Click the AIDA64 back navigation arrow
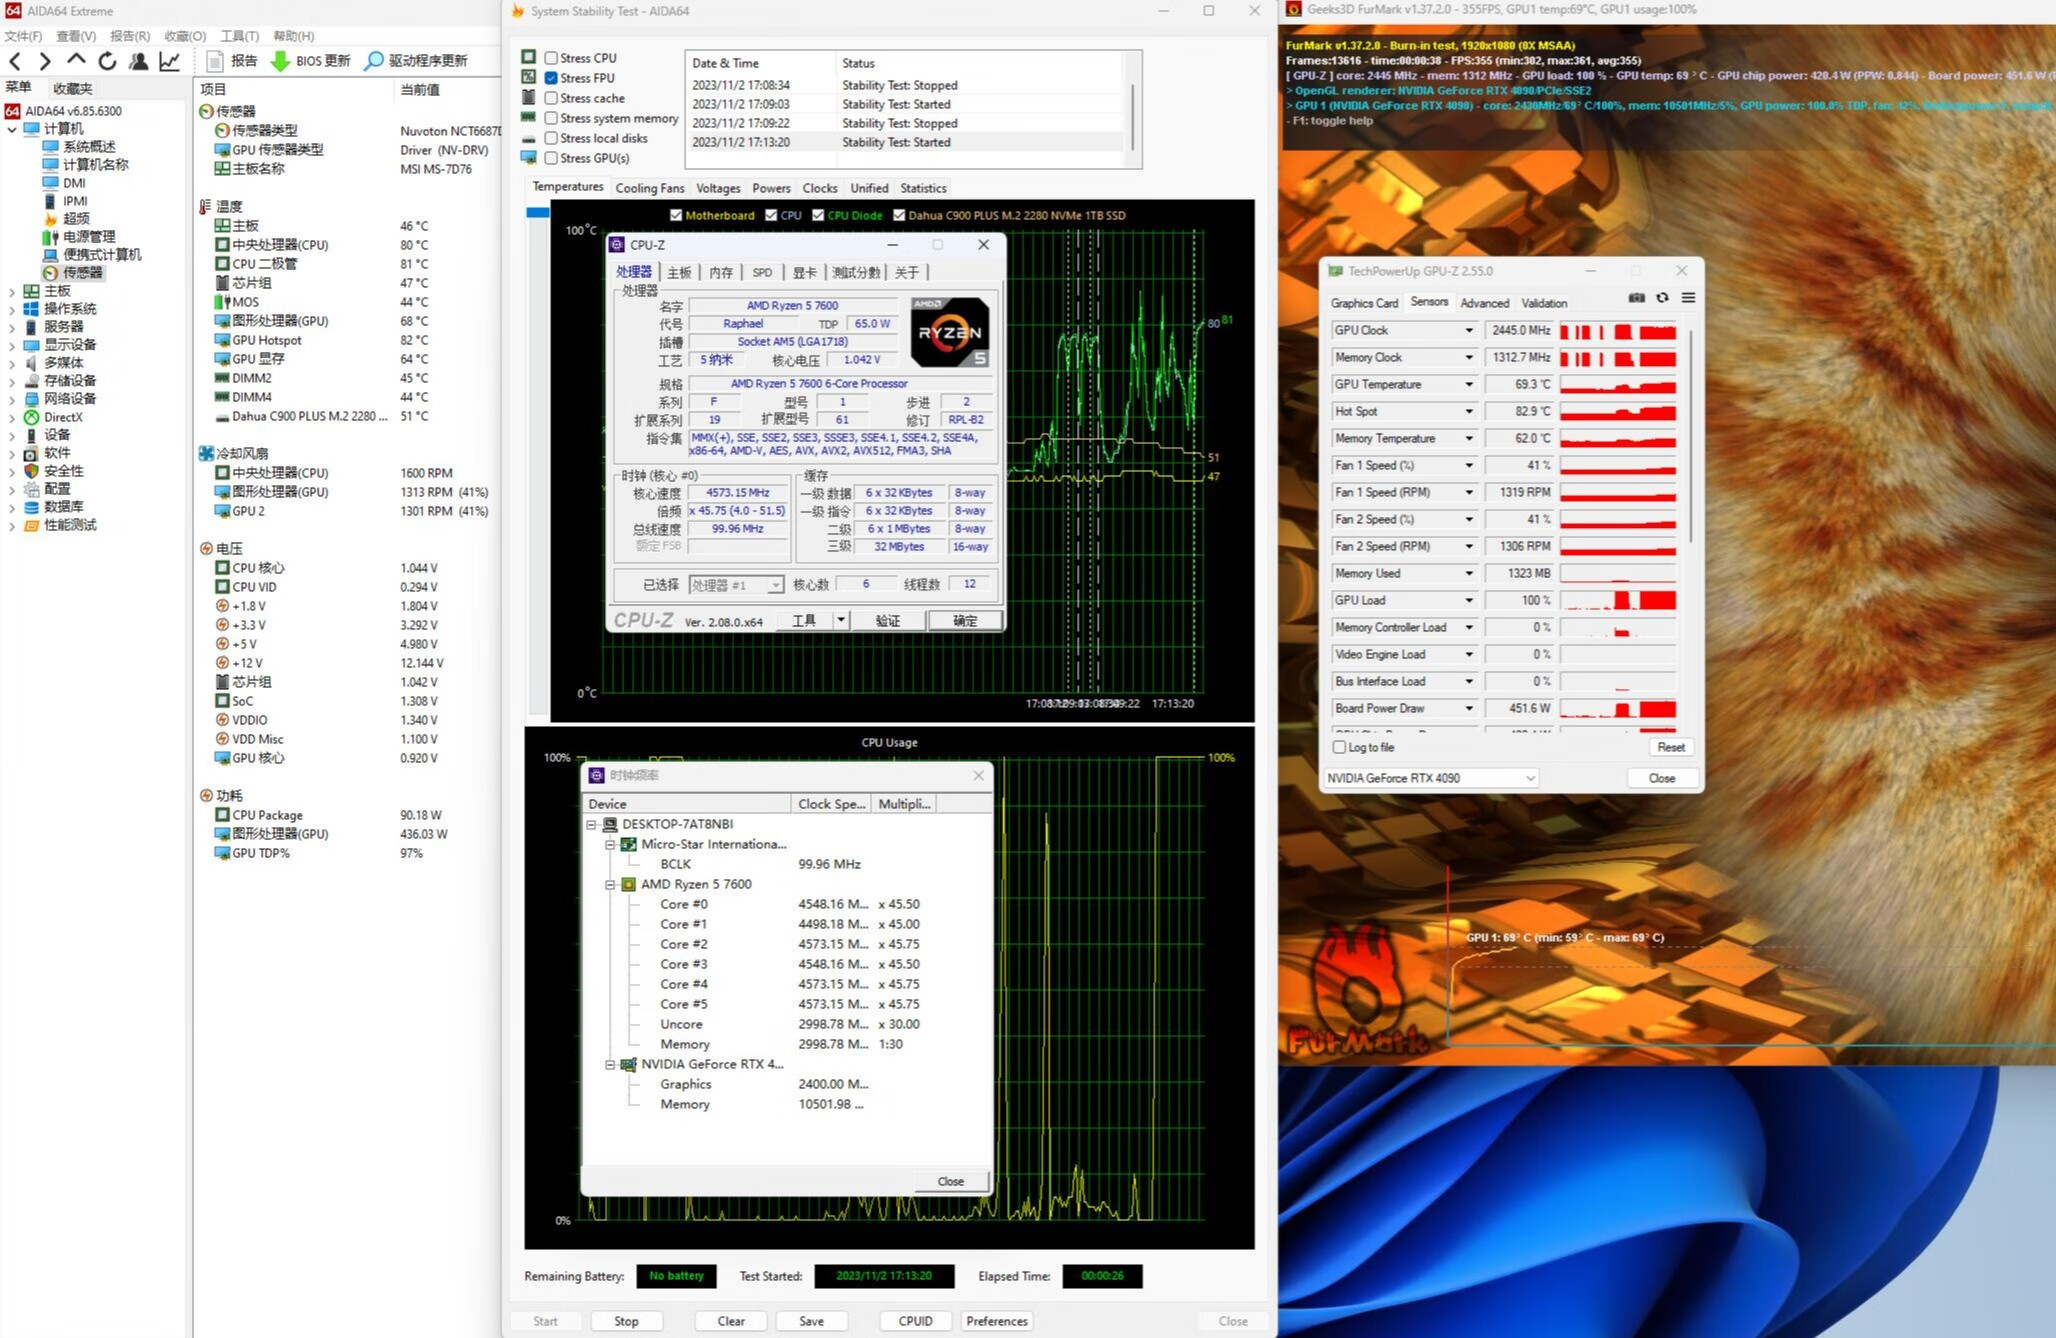Screen dimensions: 2056x1338 click(15, 61)
